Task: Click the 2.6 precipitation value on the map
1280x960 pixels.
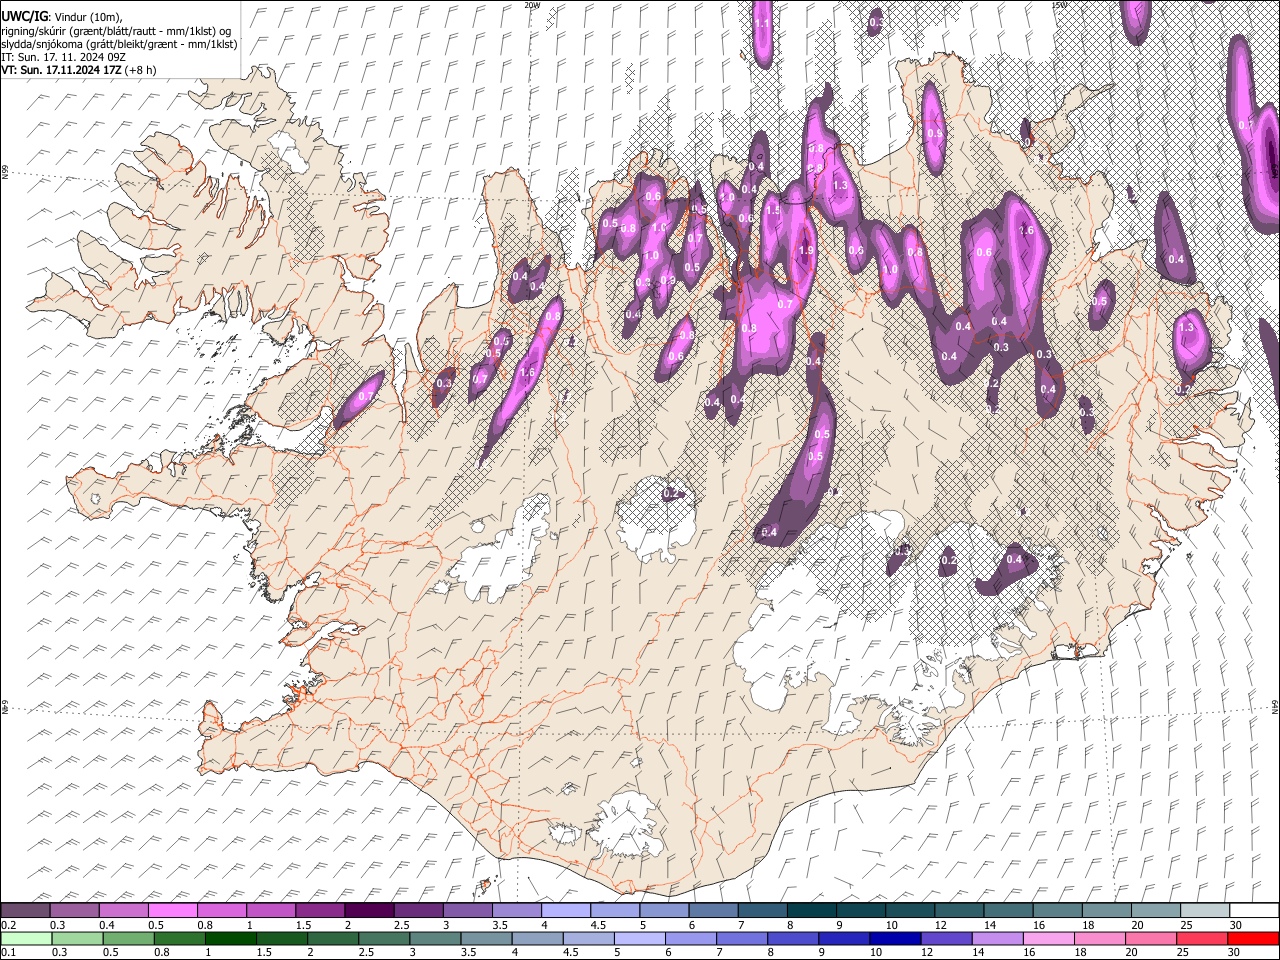Action: tap(1025, 231)
